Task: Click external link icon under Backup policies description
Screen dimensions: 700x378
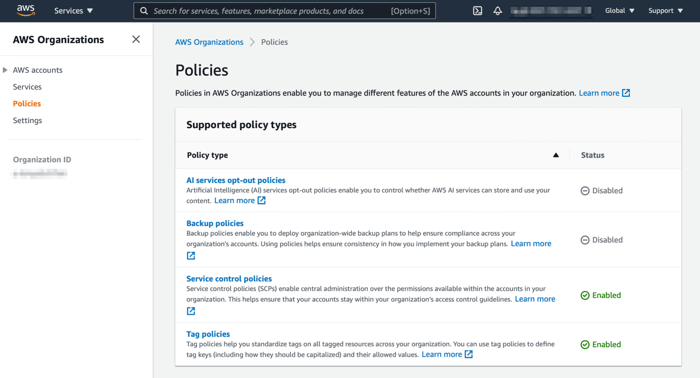Action: (191, 256)
